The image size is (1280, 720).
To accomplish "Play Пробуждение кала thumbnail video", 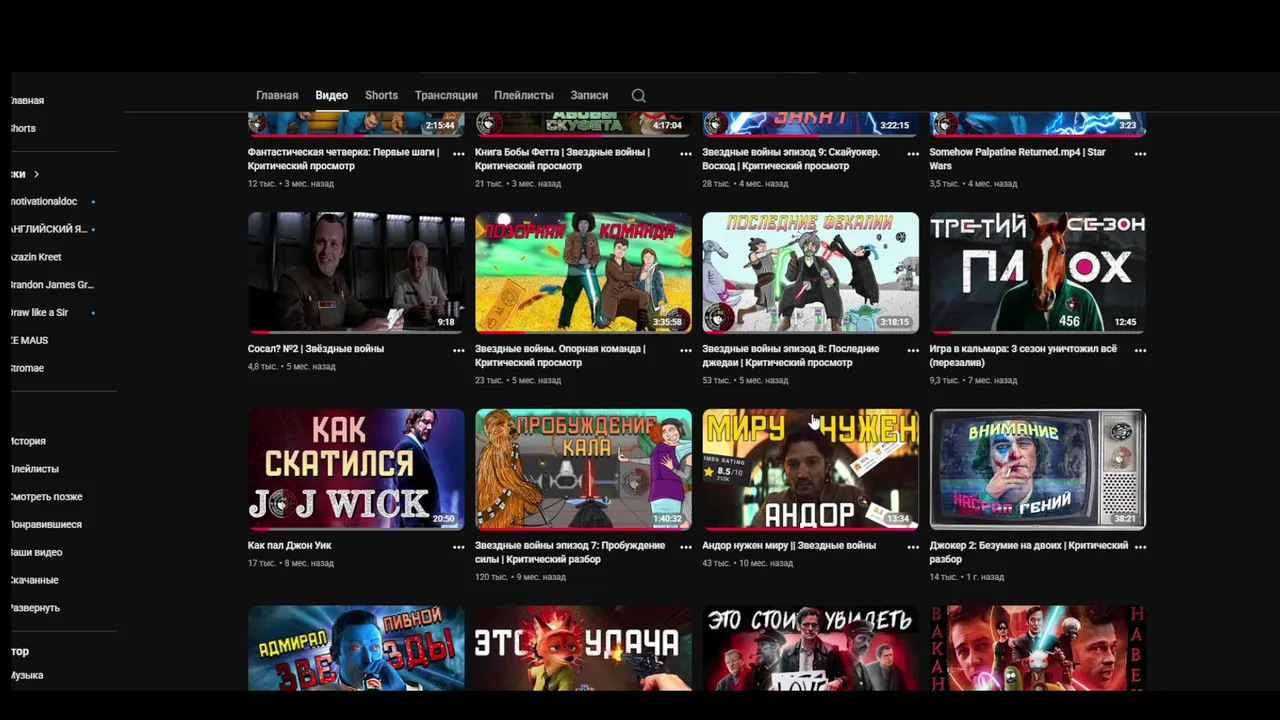I will 583,469.
